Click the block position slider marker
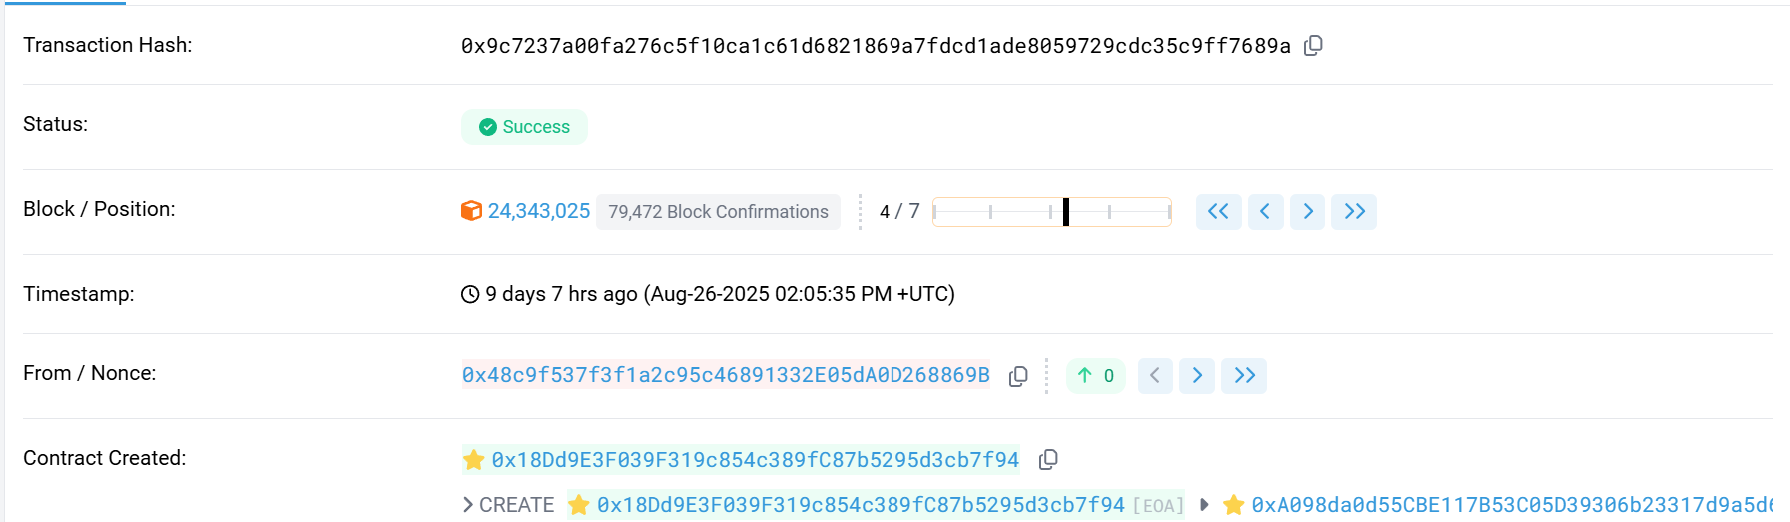This screenshot has height=522, width=1790. click(x=1066, y=211)
